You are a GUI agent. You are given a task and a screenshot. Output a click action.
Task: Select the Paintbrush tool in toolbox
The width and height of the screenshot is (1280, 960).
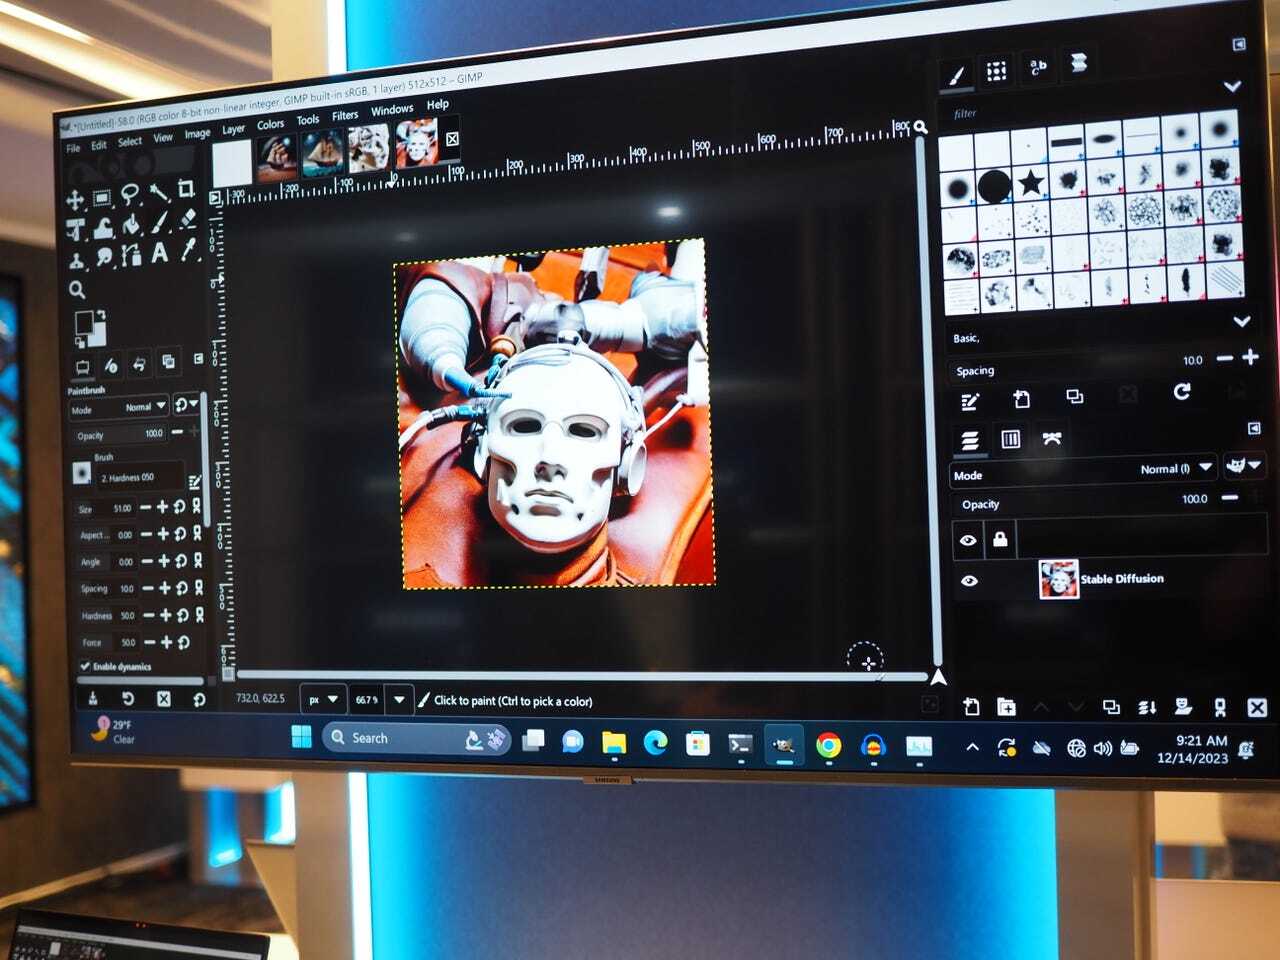coord(160,223)
